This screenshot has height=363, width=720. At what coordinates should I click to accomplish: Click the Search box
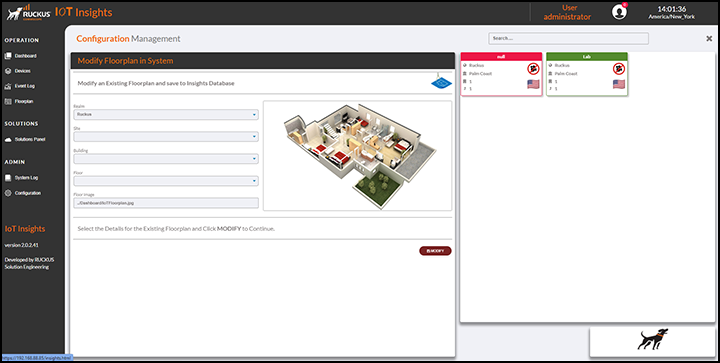pyautogui.click(x=568, y=39)
